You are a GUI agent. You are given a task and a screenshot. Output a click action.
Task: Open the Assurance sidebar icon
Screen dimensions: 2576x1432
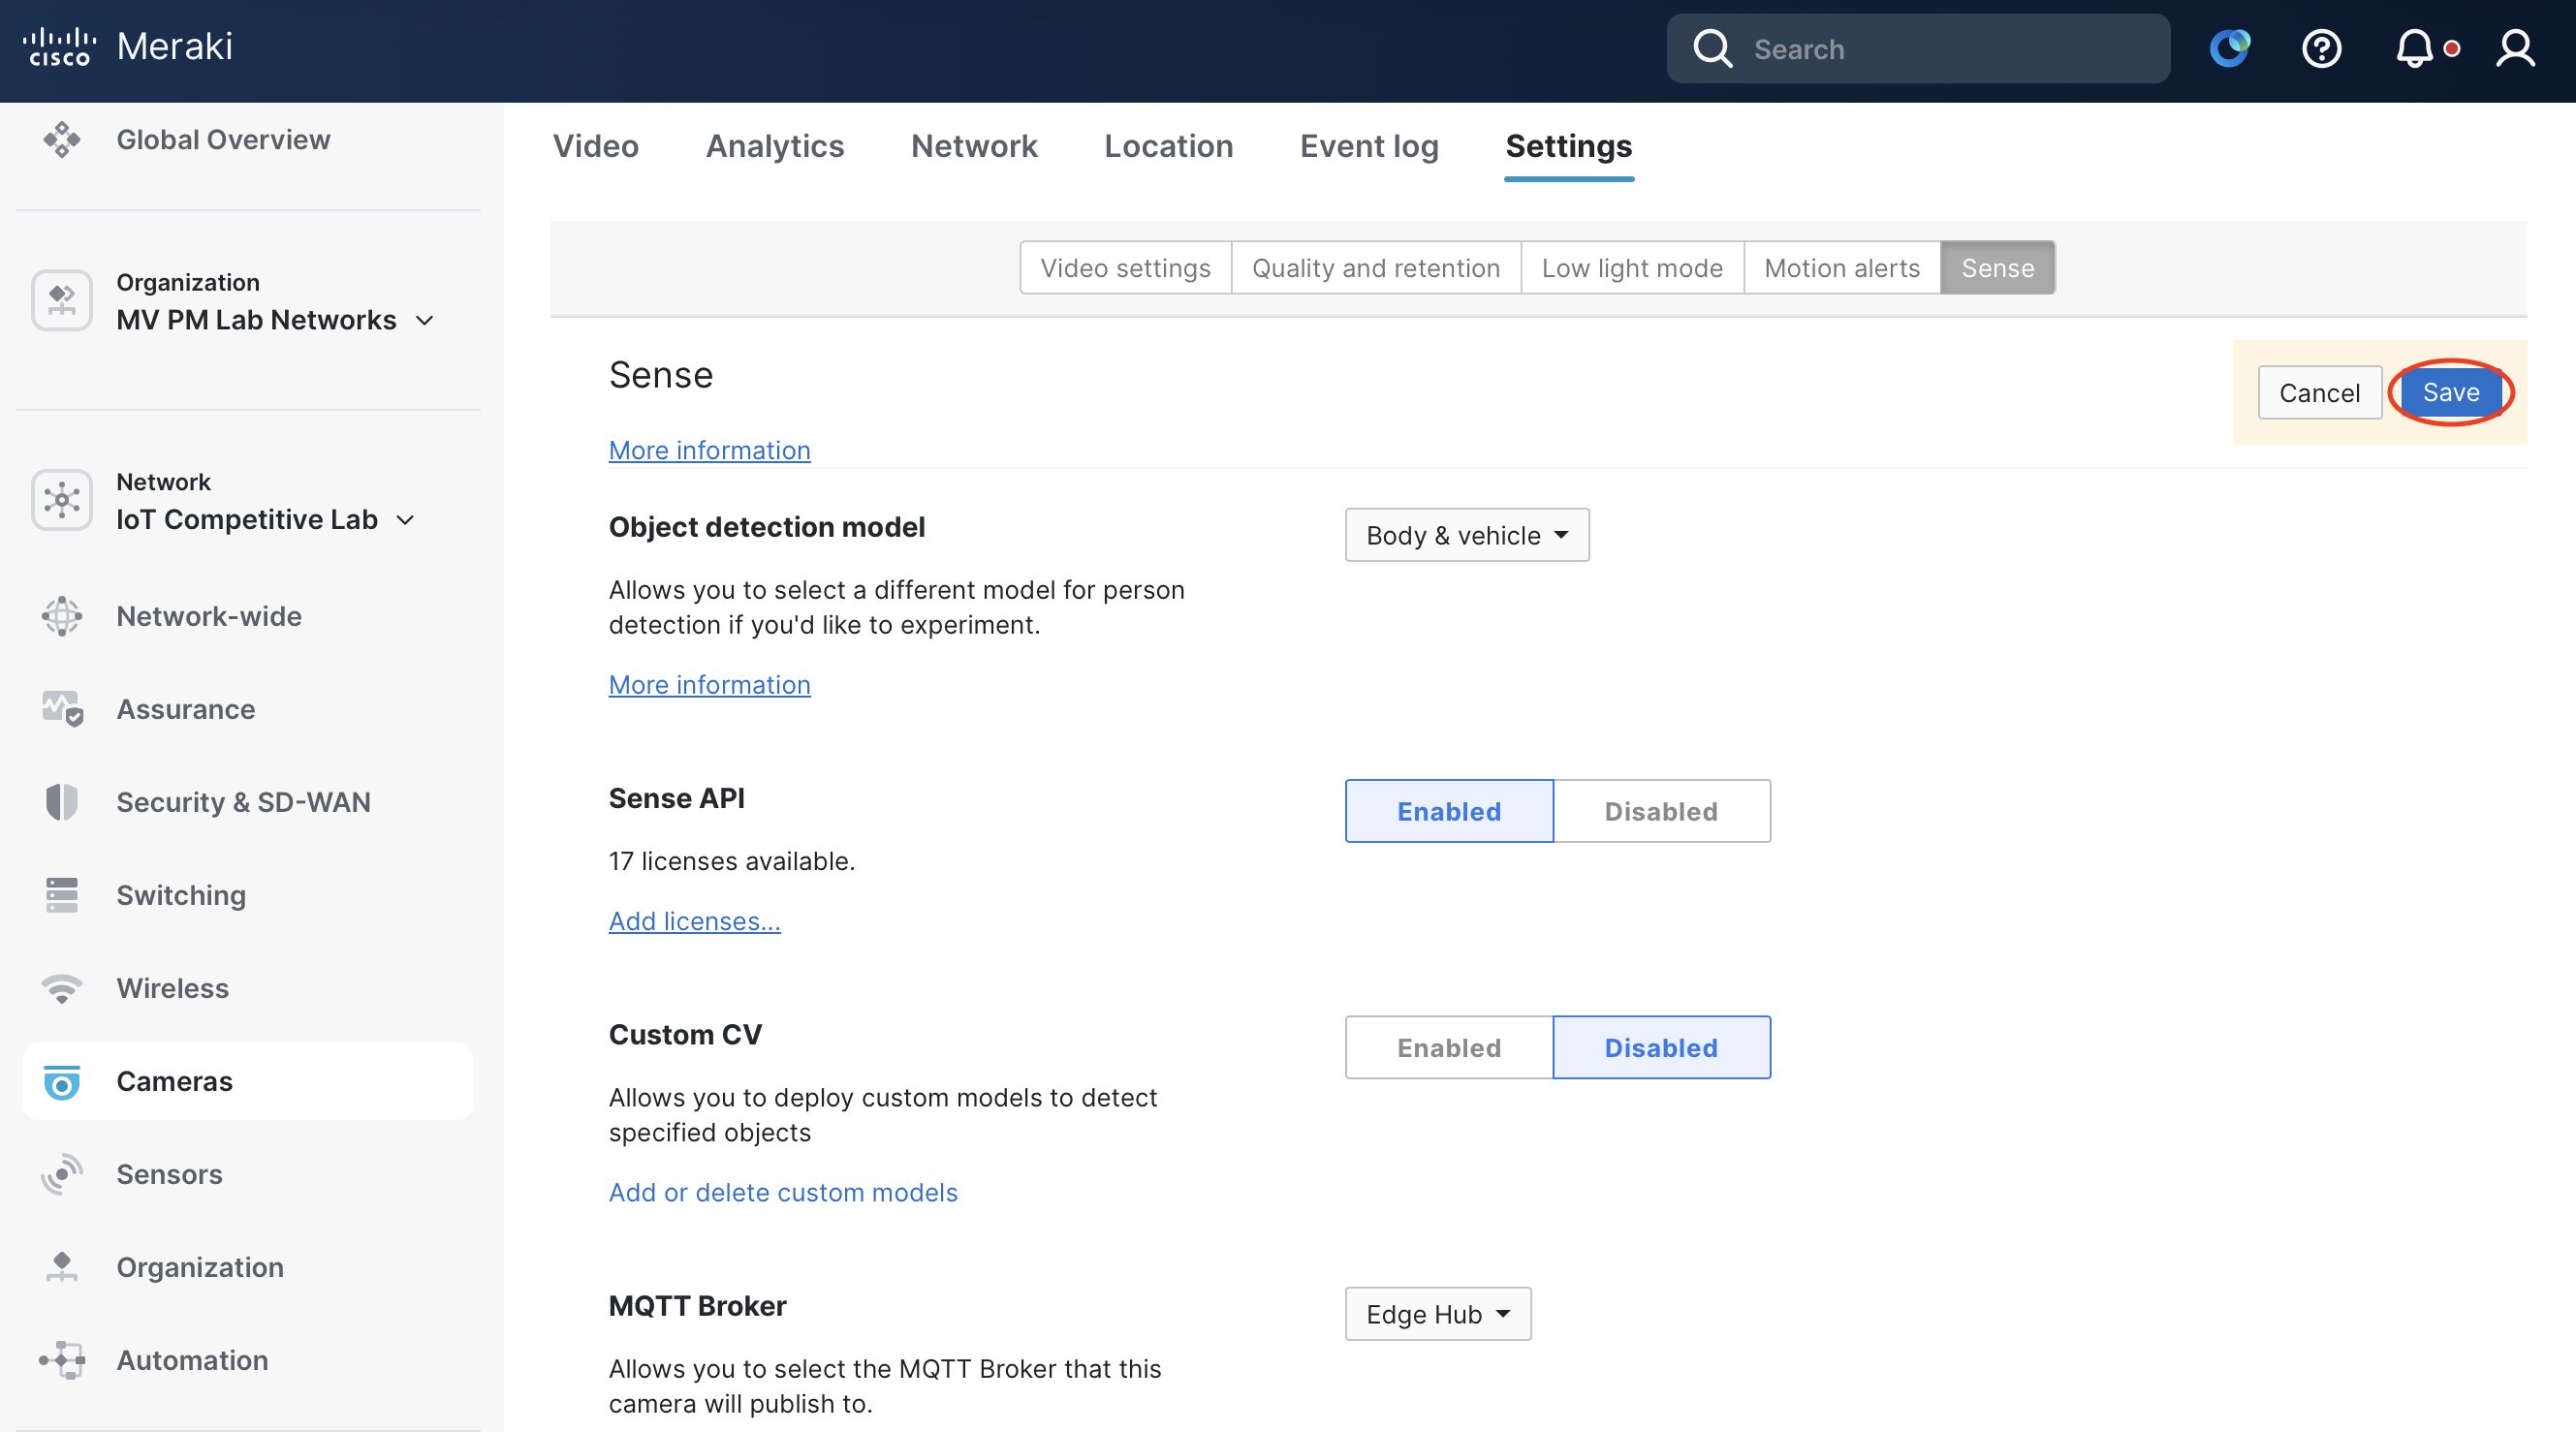pyautogui.click(x=62, y=709)
